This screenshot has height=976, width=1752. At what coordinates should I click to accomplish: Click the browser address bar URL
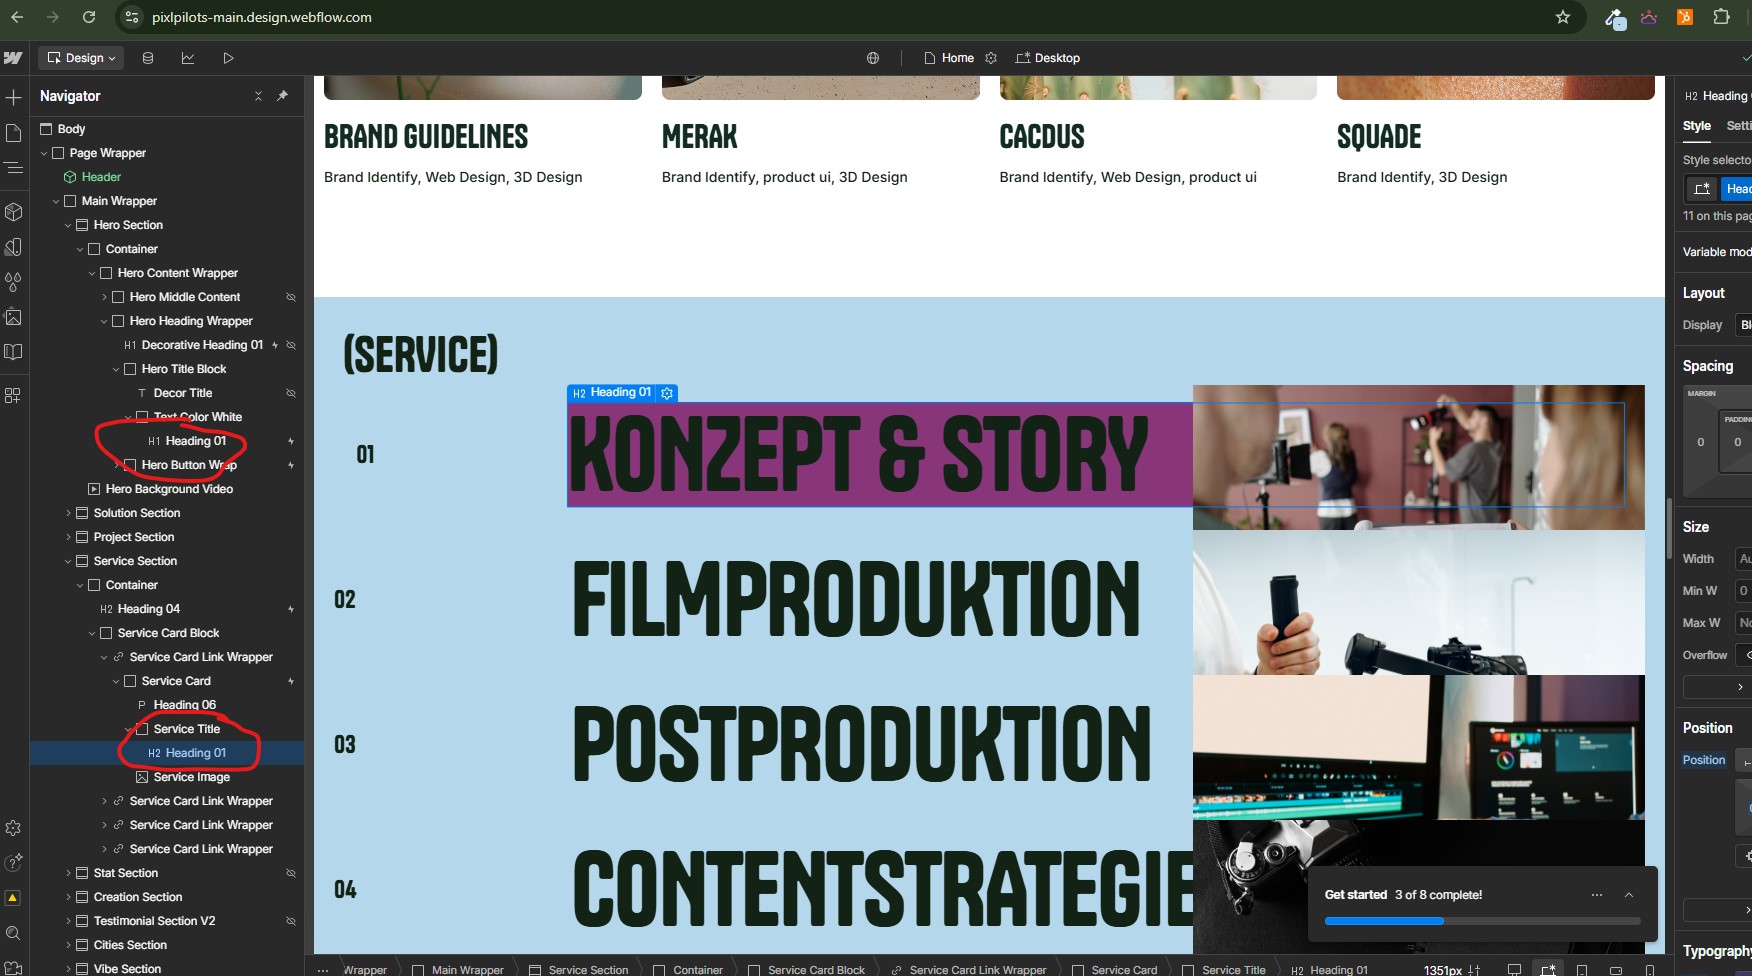pos(262,17)
